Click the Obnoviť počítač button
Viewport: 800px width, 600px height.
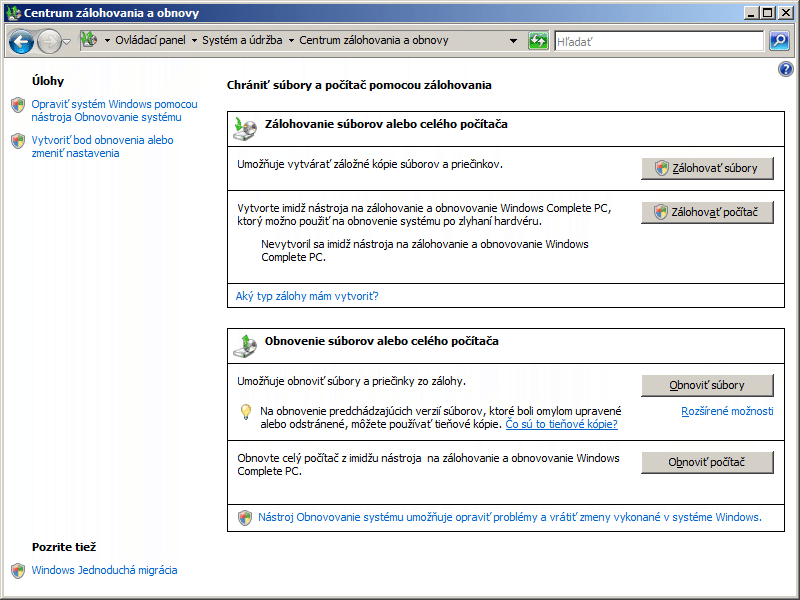coord(707,462)
